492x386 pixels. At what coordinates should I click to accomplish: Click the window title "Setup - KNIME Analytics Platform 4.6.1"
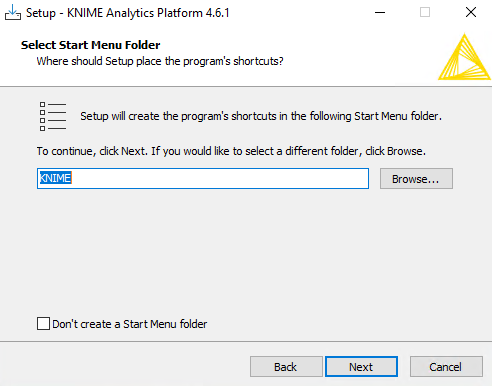(x=128, y=13)
